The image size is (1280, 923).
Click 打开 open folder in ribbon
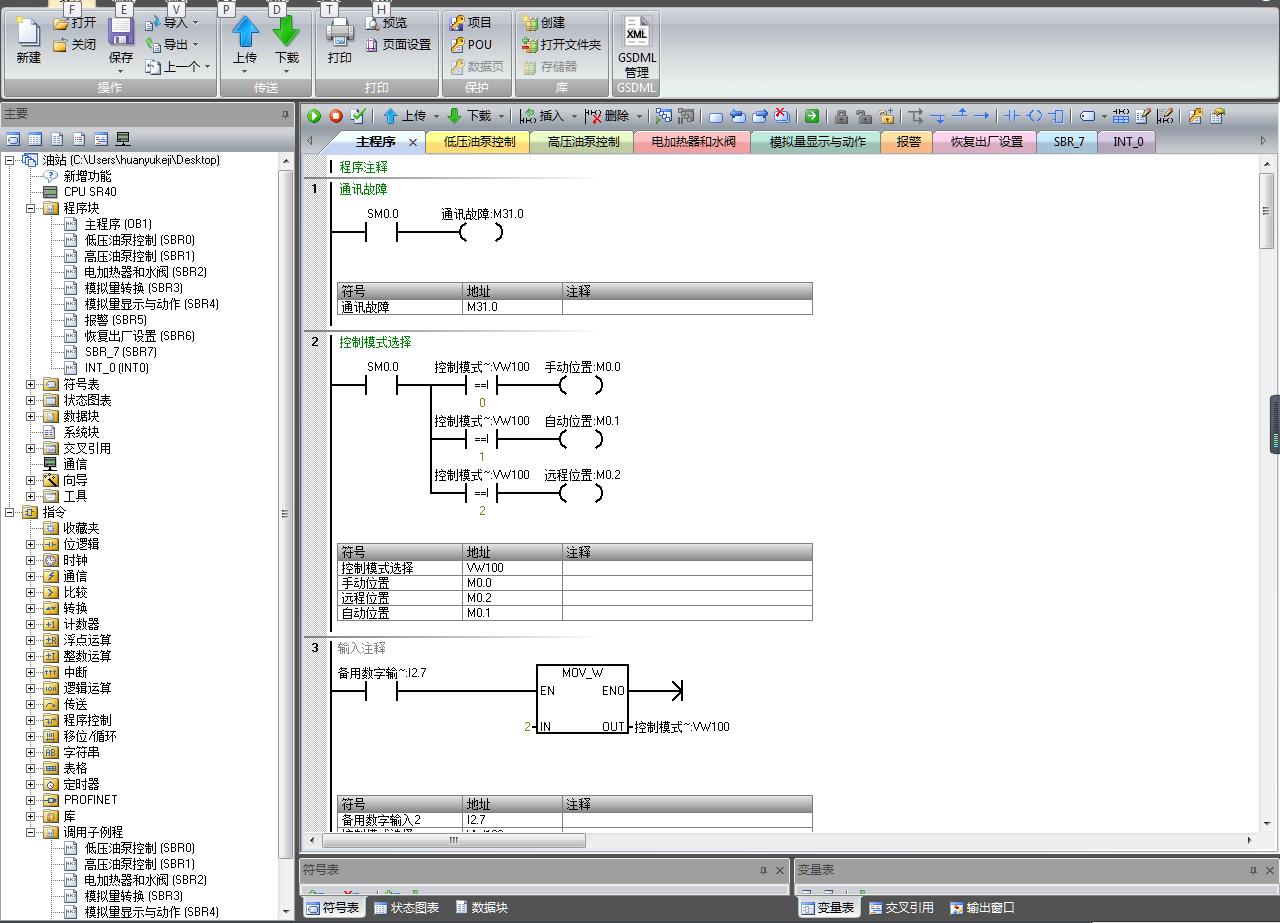click(75, 22)
